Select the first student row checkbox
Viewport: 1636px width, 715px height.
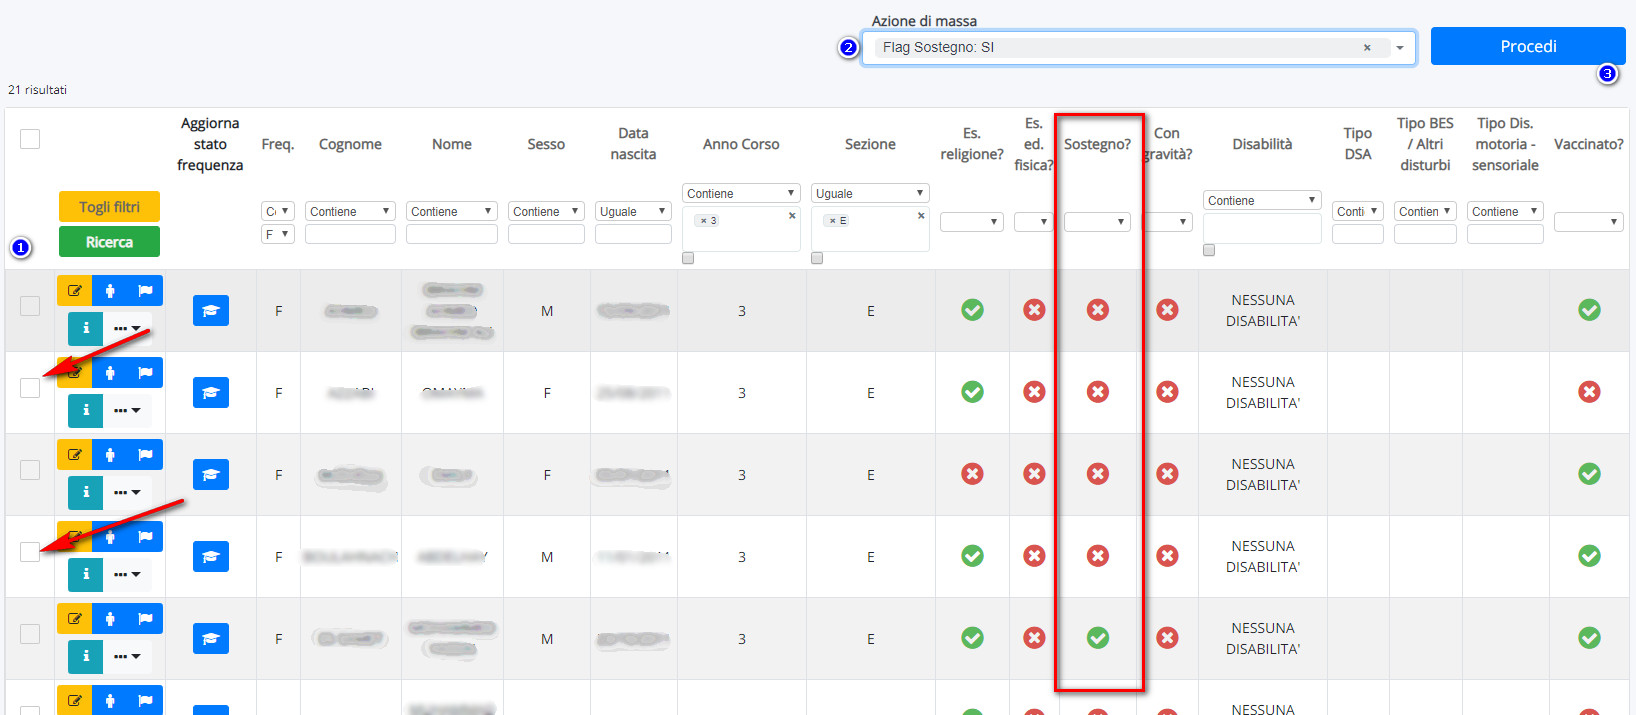coord(30,306)
